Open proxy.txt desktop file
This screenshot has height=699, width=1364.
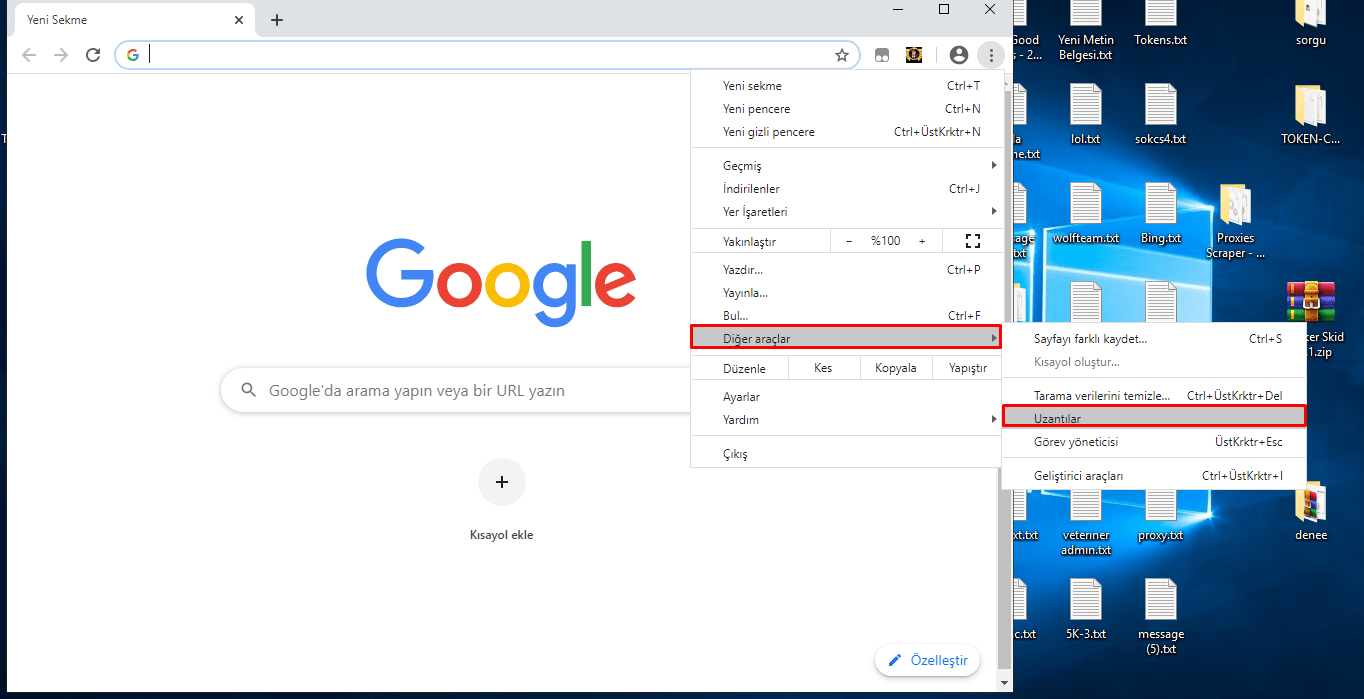[x=1161, y=517]
